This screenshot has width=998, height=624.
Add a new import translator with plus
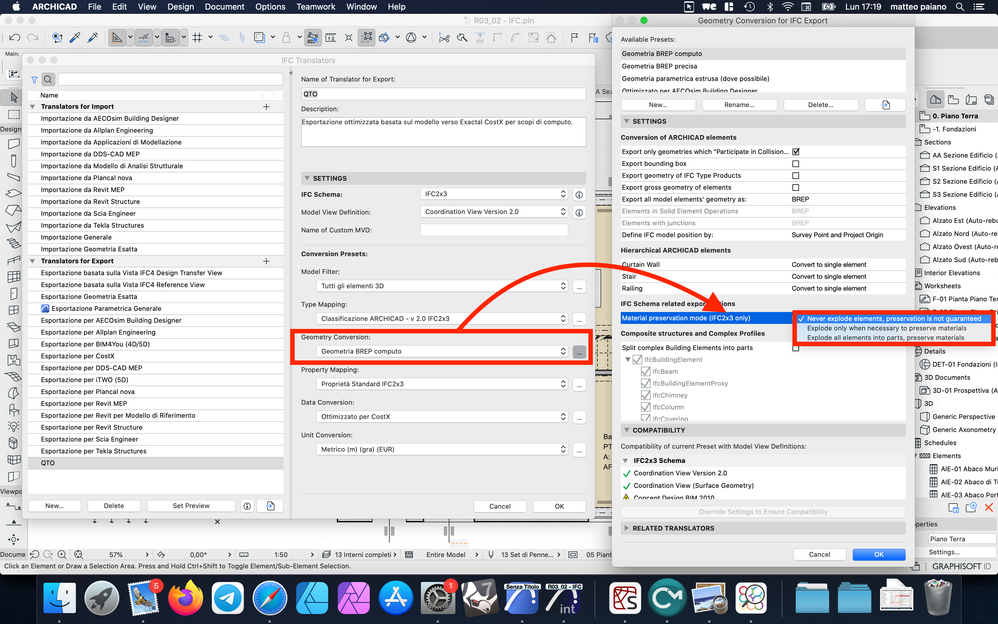tap(267, 106)
